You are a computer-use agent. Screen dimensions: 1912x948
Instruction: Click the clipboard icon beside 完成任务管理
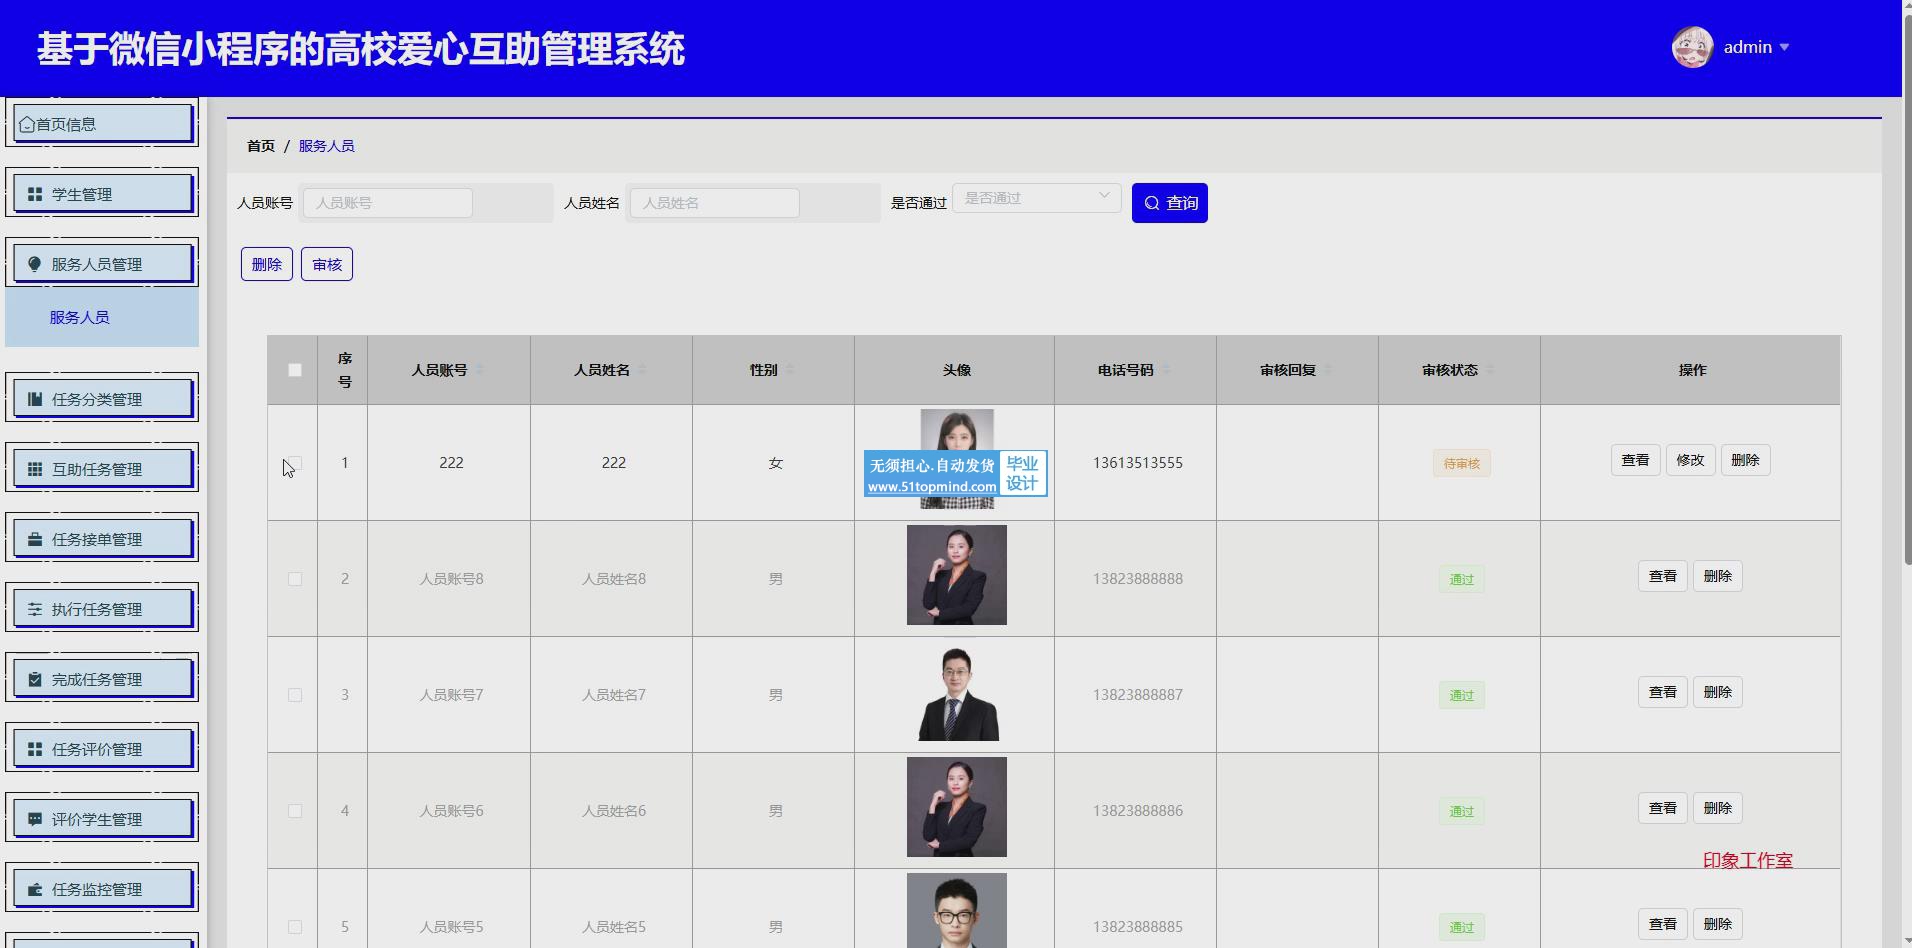point(35,679)
